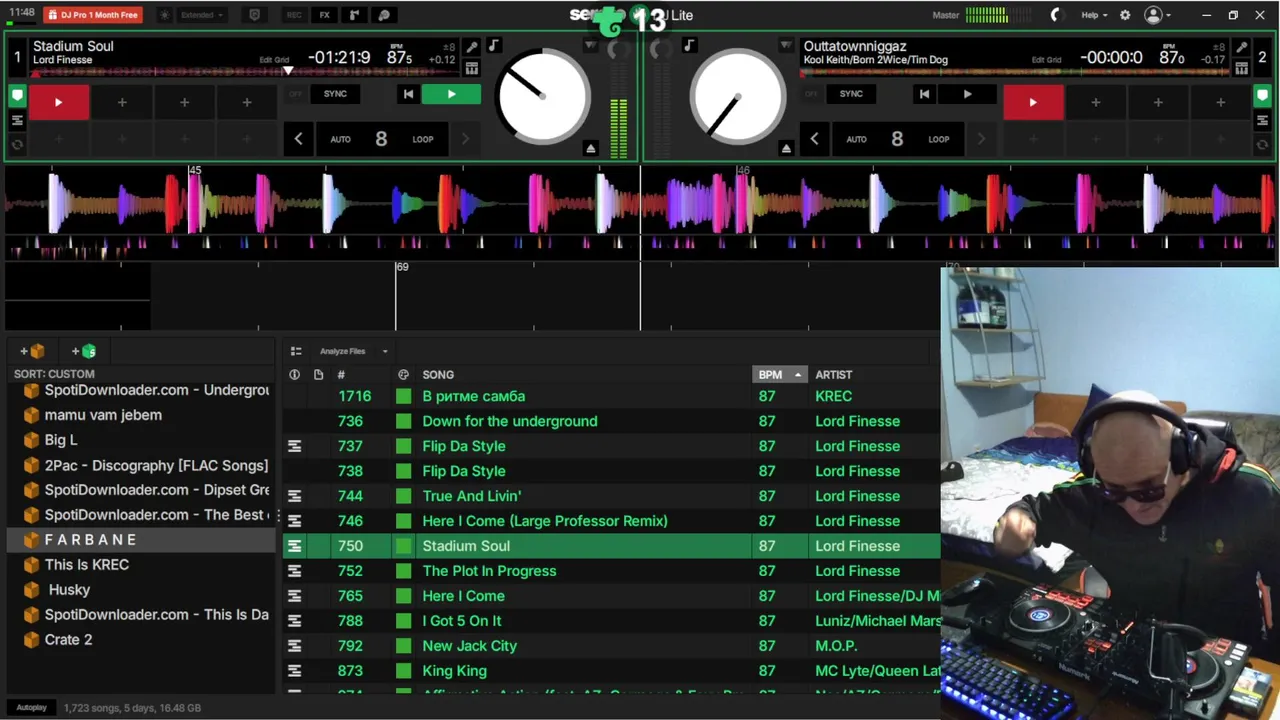Toggle the day/night mode sun icon
Screen dimensions: 1280x720
point(165,15)
